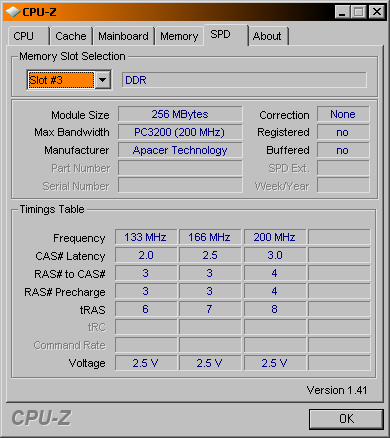Click the CAS# Latency 2.0 cell
The height and width of the screenshot is (438, 390).
146,255
